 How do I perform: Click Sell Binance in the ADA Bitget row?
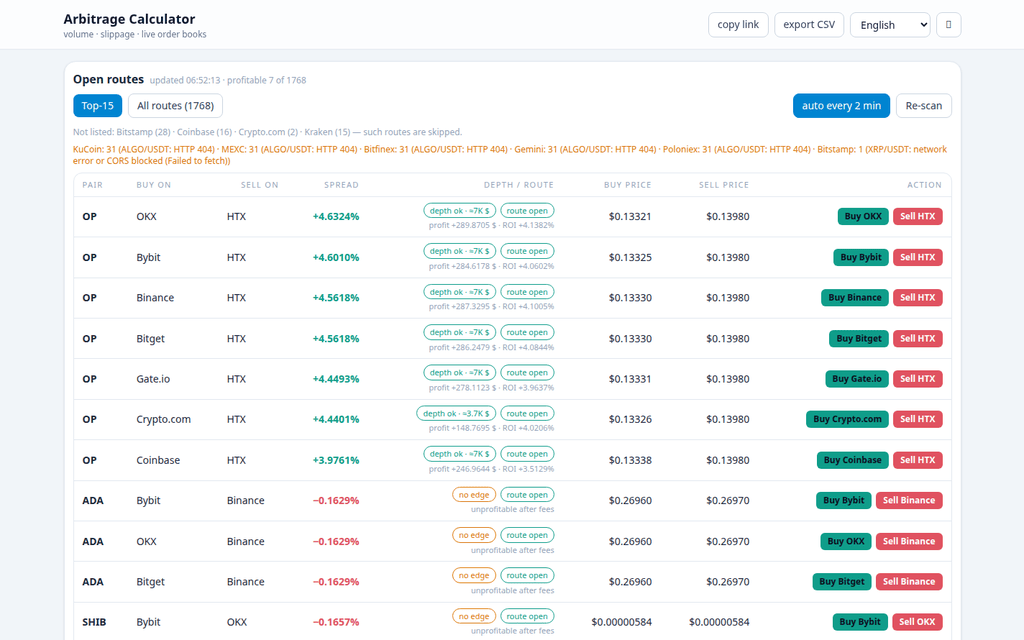(x=909, y=582)
